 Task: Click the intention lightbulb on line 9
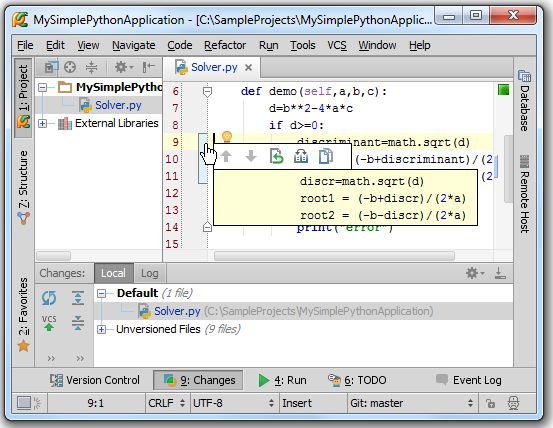coord(227,136)
